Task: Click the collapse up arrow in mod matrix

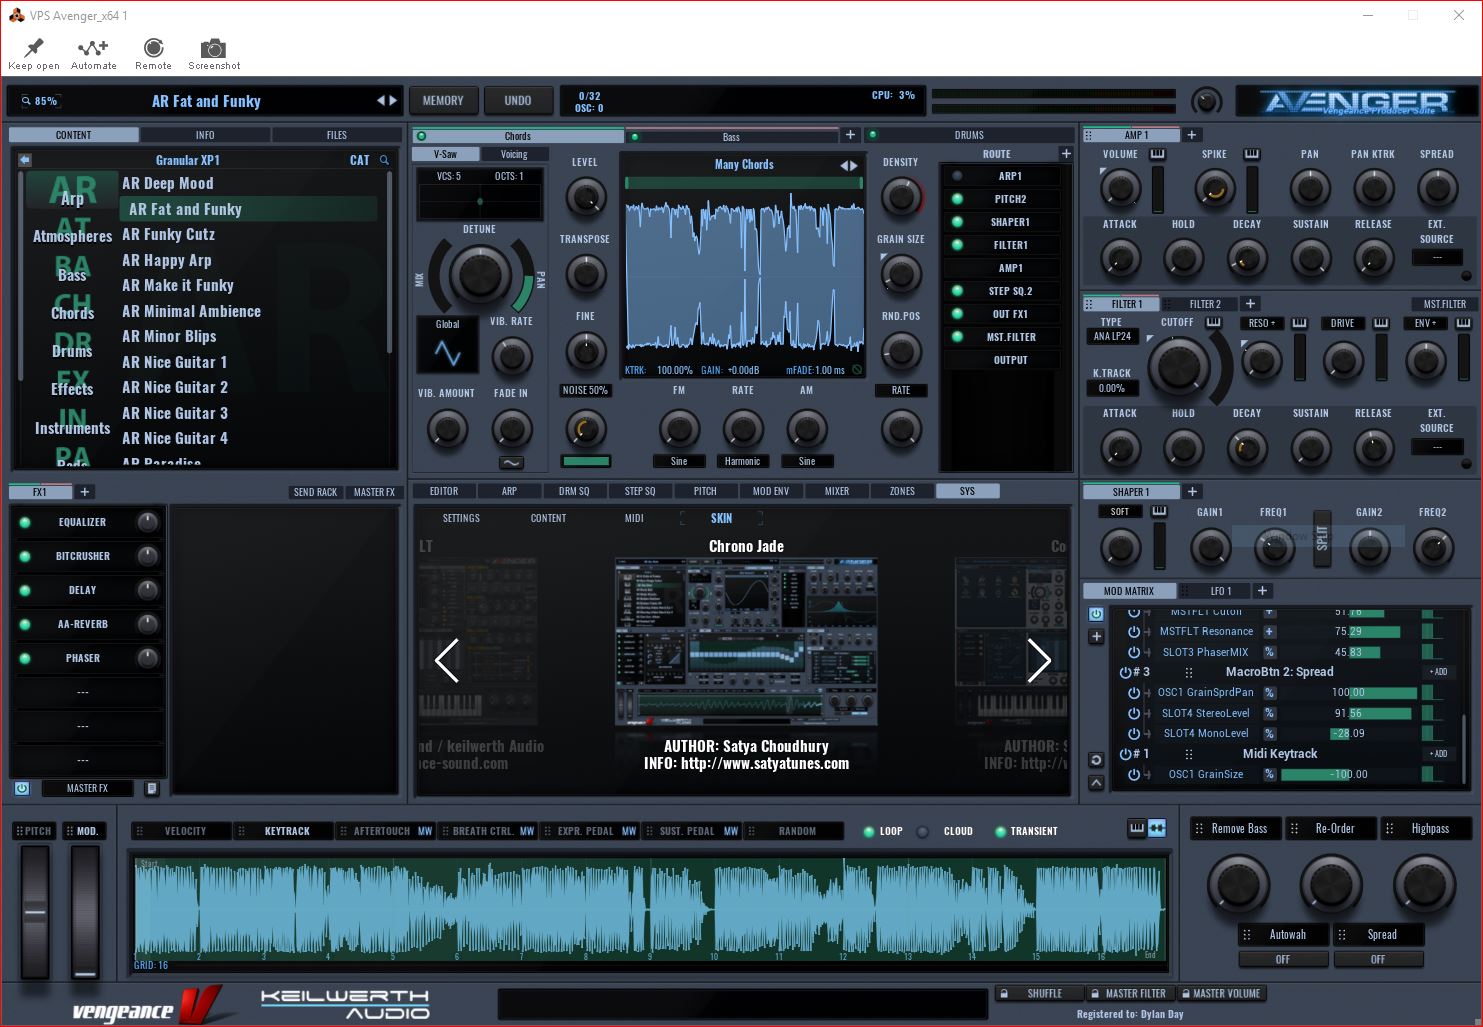Action: 1096,783
